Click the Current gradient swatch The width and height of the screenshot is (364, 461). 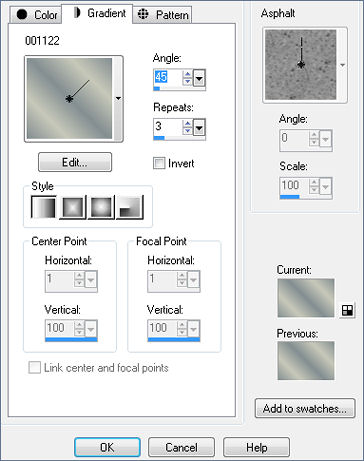[306, 298]
